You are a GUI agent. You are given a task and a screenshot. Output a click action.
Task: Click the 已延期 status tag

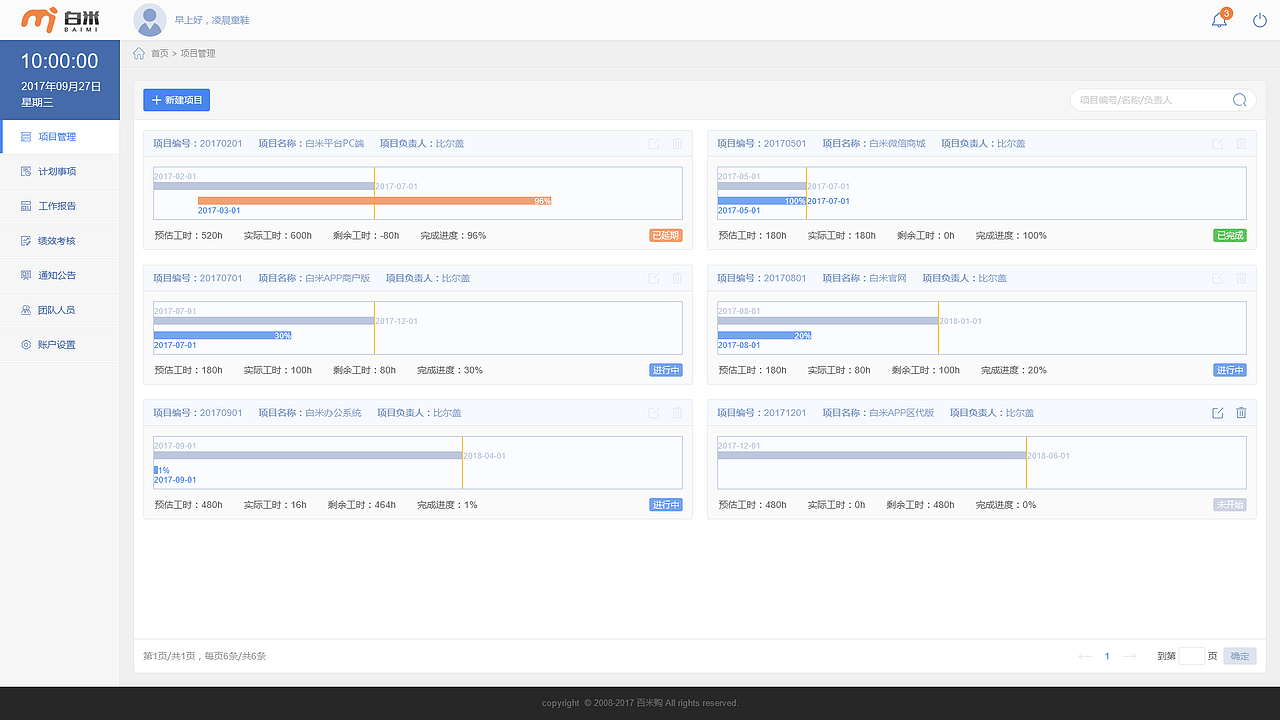666,236
